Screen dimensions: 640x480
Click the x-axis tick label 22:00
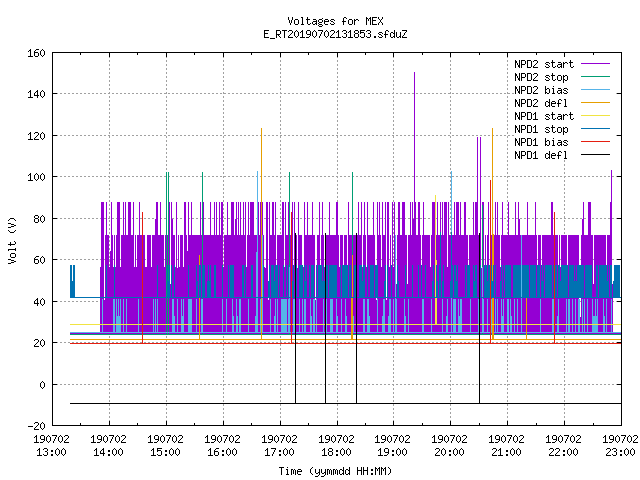(563, 452)
